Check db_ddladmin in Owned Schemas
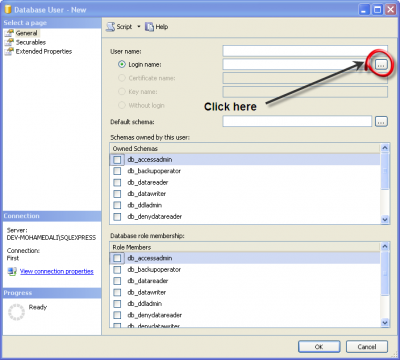Image resolution: width=400 pixels, height=360 pixels. coord(117,205)
